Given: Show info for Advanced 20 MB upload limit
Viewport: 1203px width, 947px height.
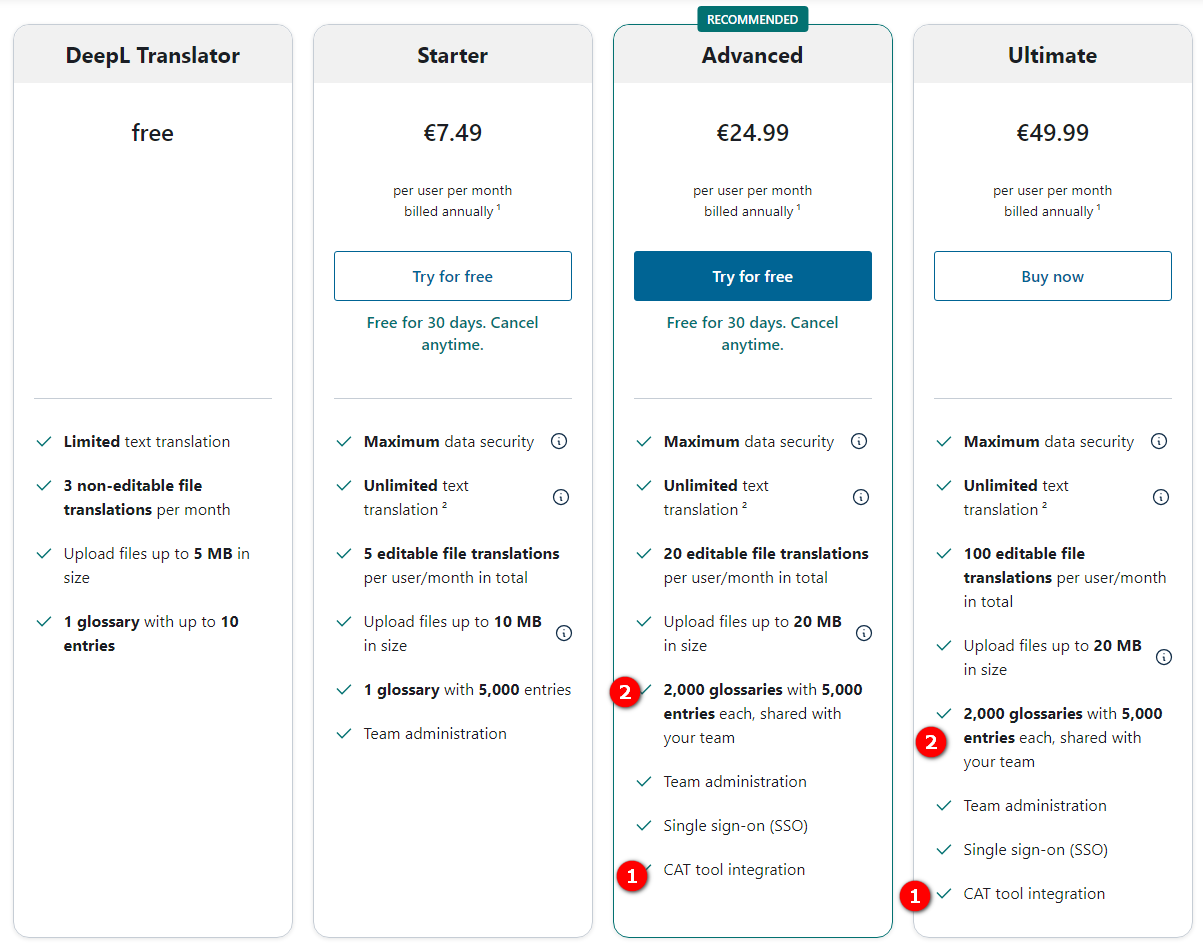Looking at the screenshot, I should pyautogui.click(x=864, y=633).
